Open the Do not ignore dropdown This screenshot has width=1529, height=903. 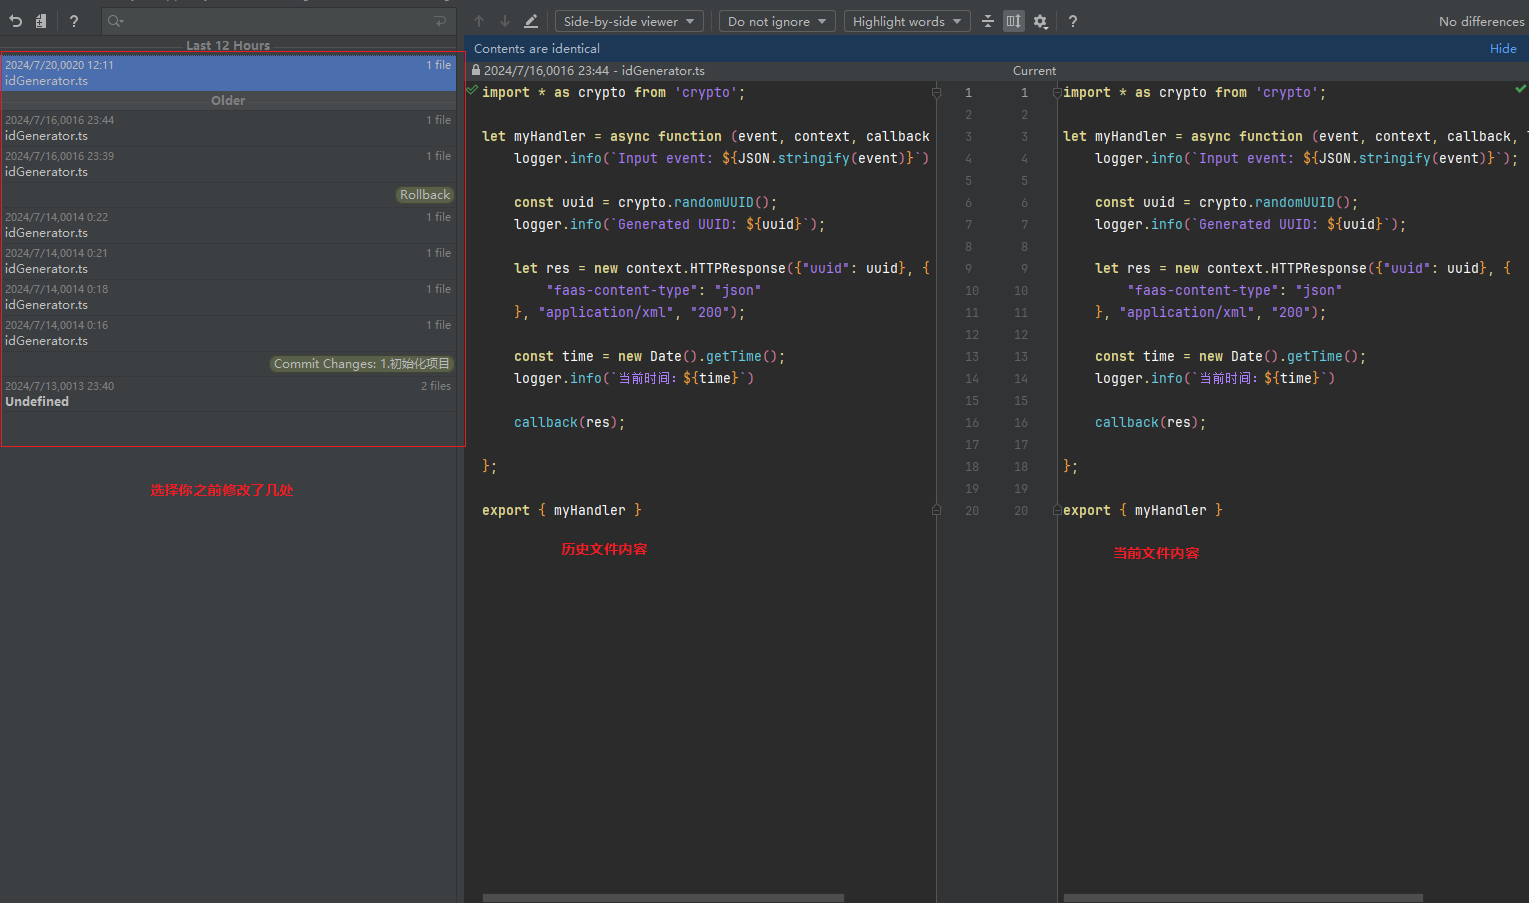[777, 21]
